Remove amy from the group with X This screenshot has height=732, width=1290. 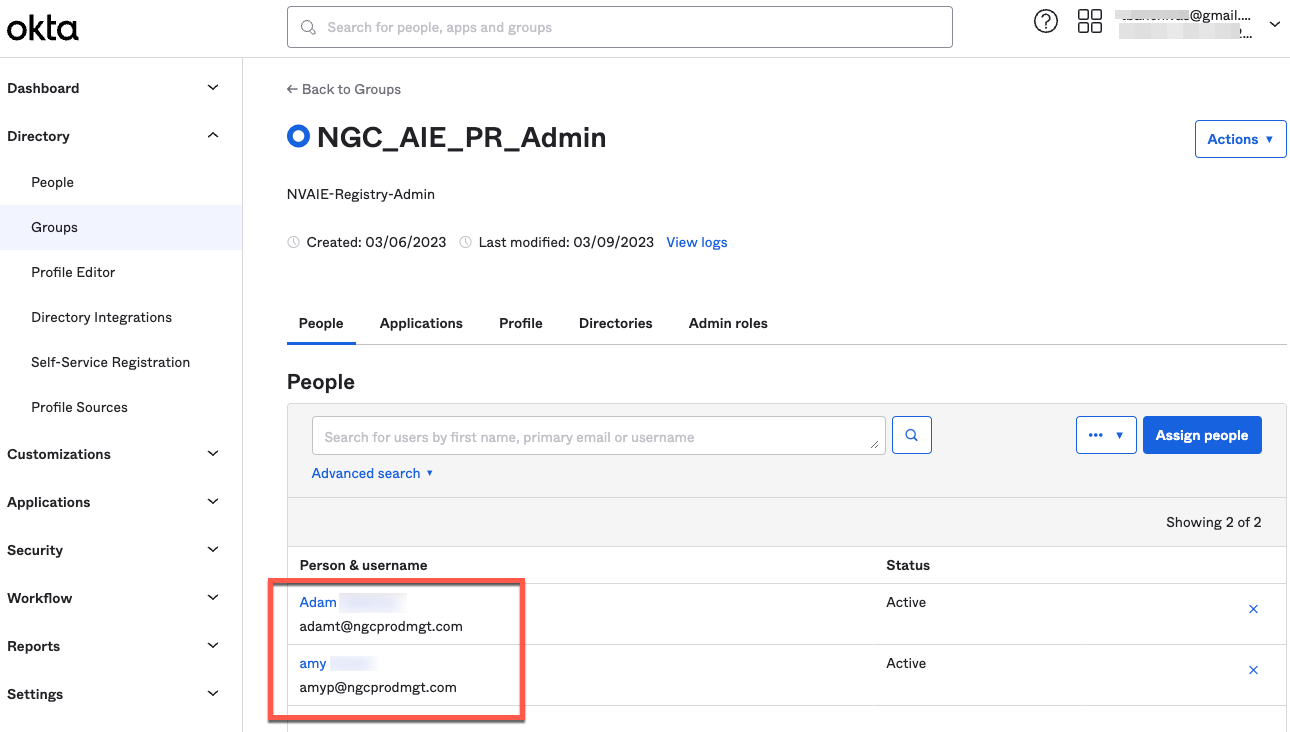pyautogui.click(x=1253, y=670)
